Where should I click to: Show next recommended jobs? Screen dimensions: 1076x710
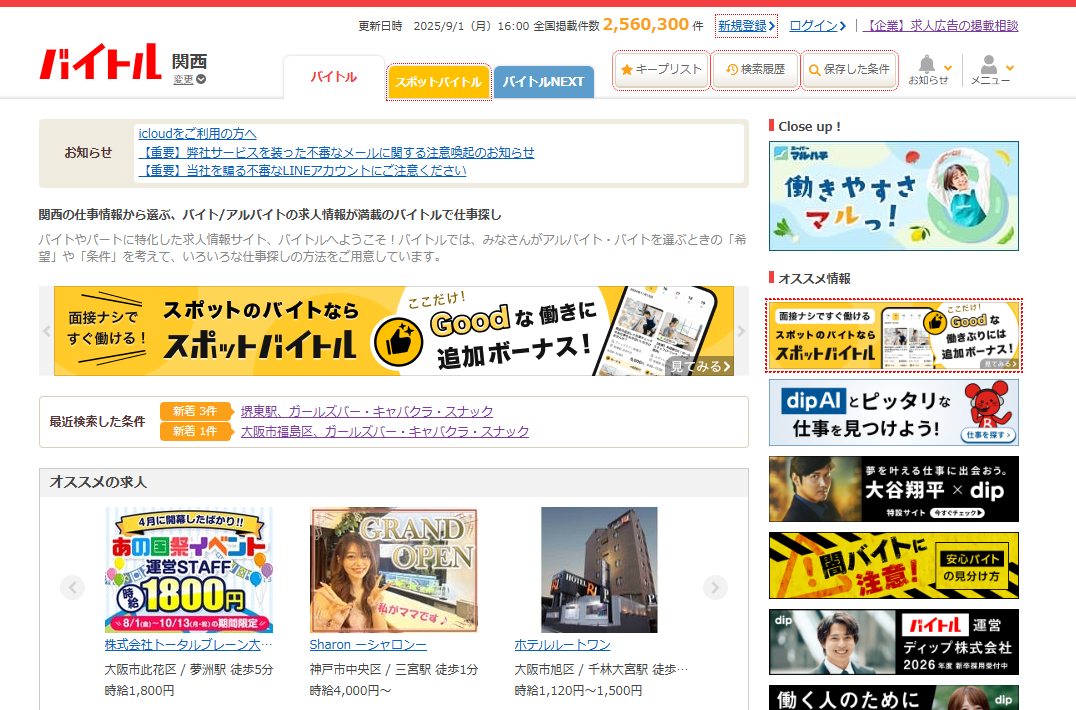pyautogui.click(x=715, y=587)
